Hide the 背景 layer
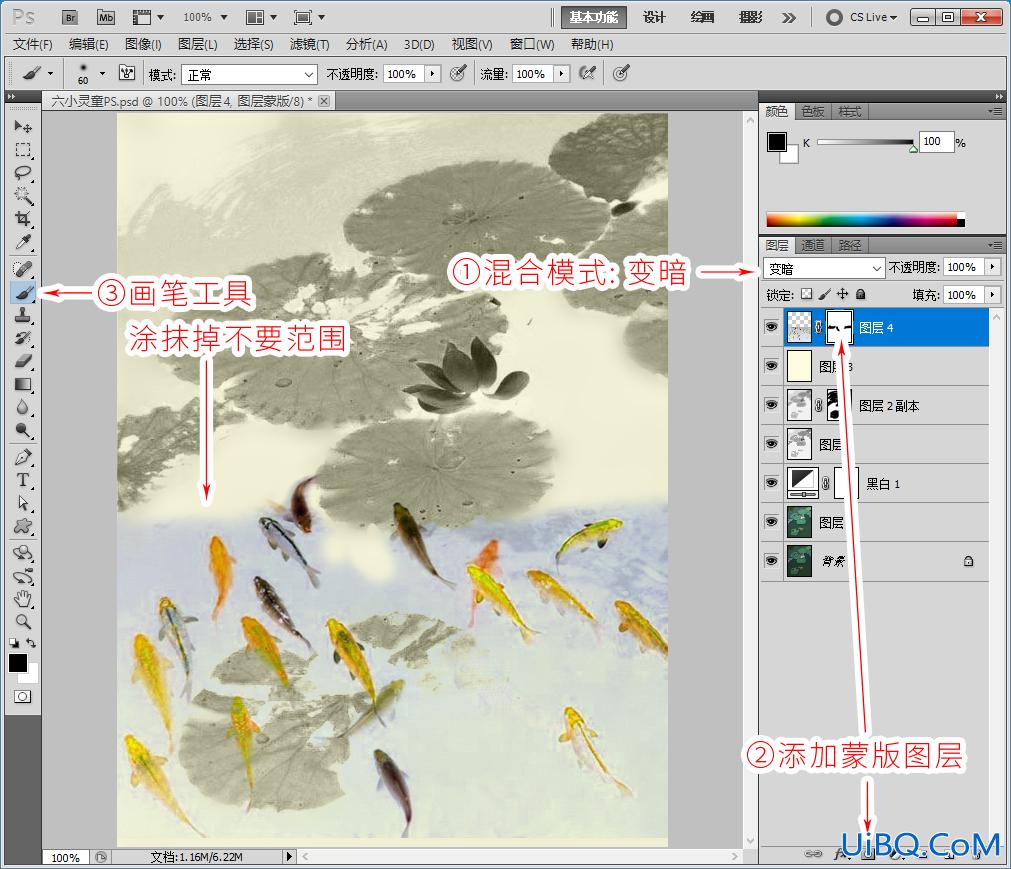This screenshot has height=869, width=1011. (x=771, y=560)
